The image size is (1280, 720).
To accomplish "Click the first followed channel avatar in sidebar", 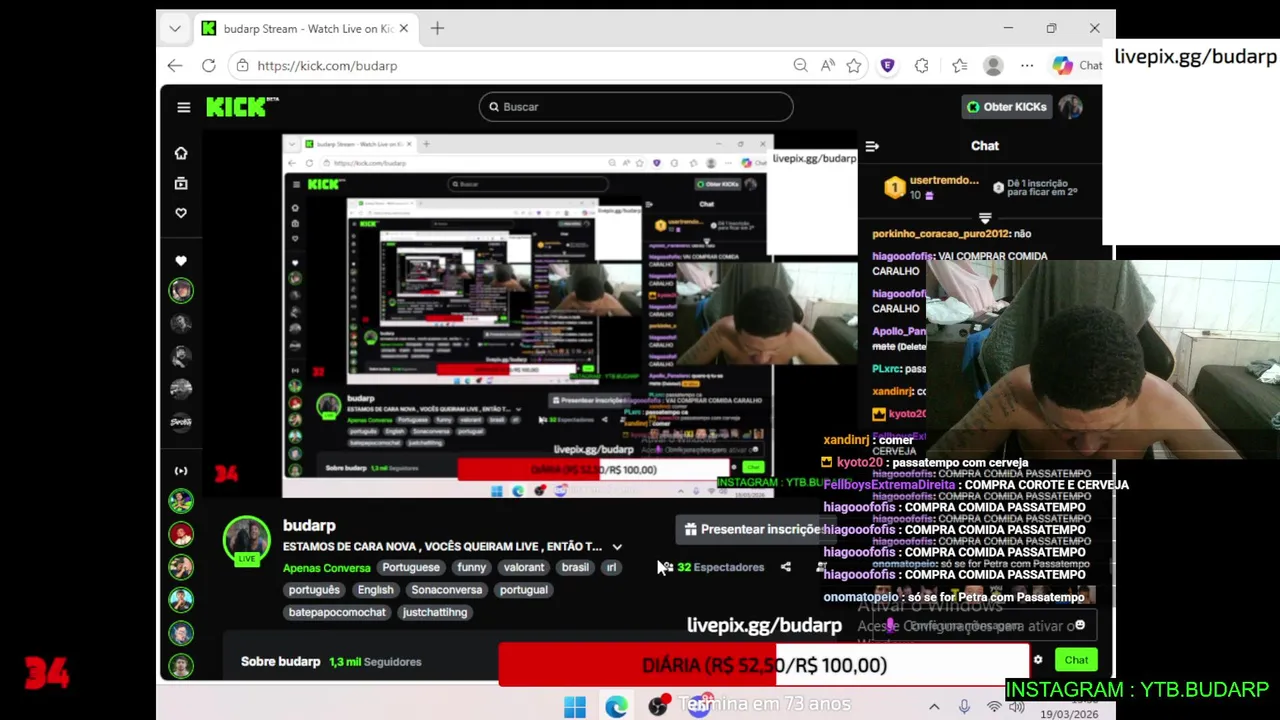I will pyautogui.click(x=181, y=291).
